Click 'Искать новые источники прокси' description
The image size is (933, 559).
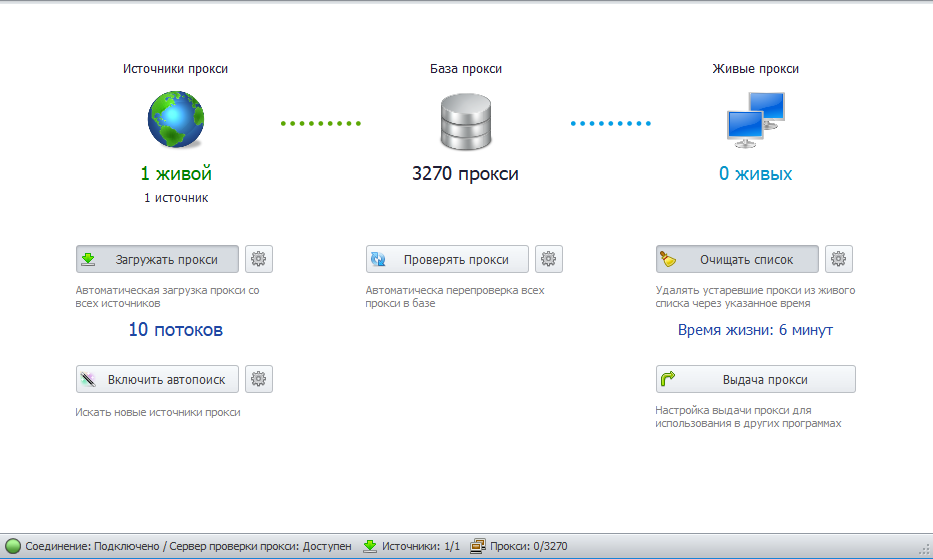[158, 412]
